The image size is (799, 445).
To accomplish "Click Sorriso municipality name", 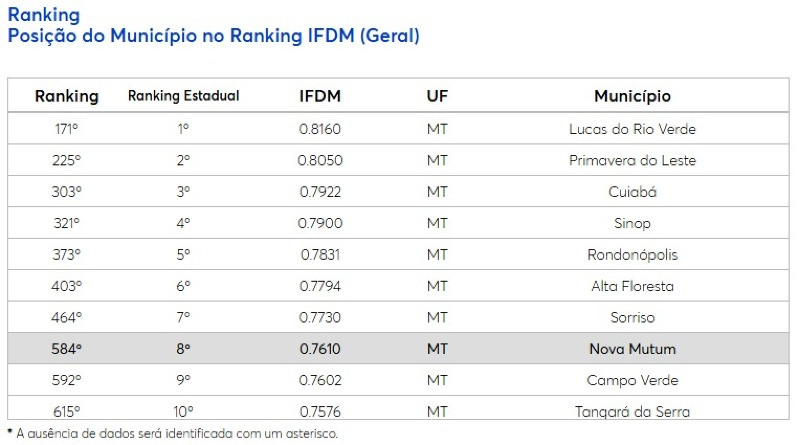I will 632,317.
